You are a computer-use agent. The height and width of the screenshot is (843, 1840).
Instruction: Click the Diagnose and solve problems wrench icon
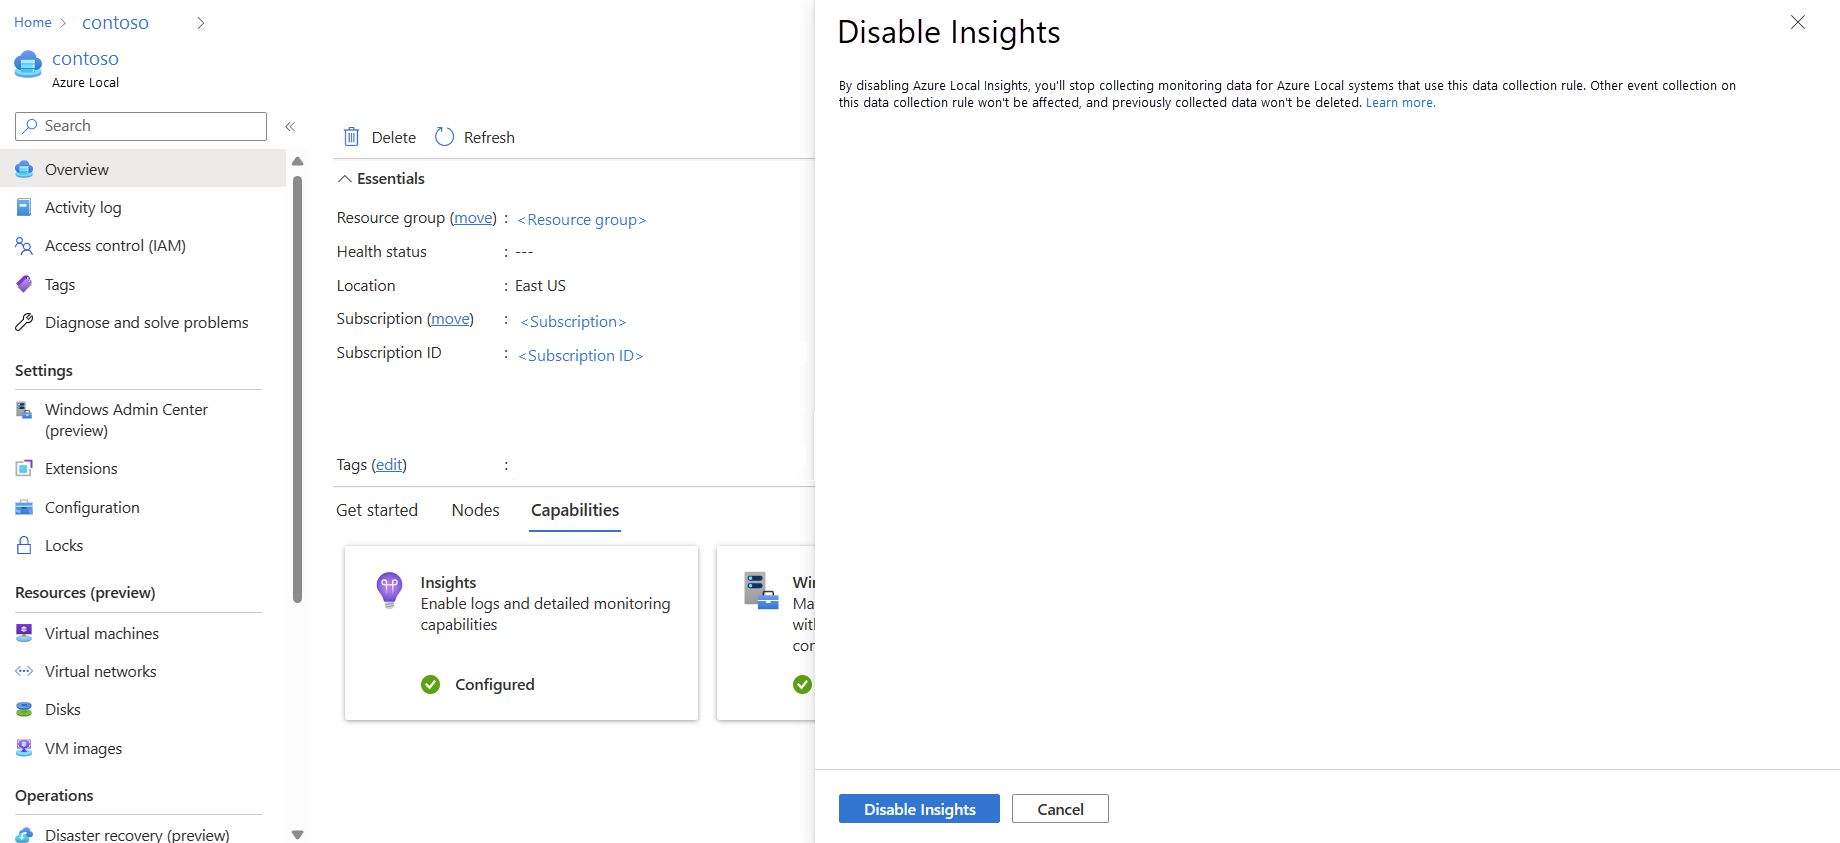click(24, 322)
